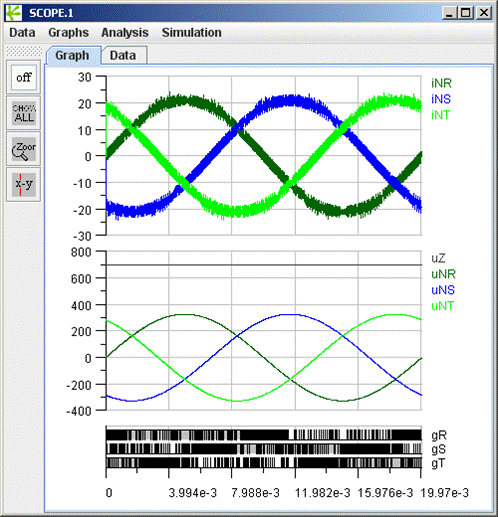Click the 7.988e-3 time axis label
498x517 pixels.
(x=256, y=493)
